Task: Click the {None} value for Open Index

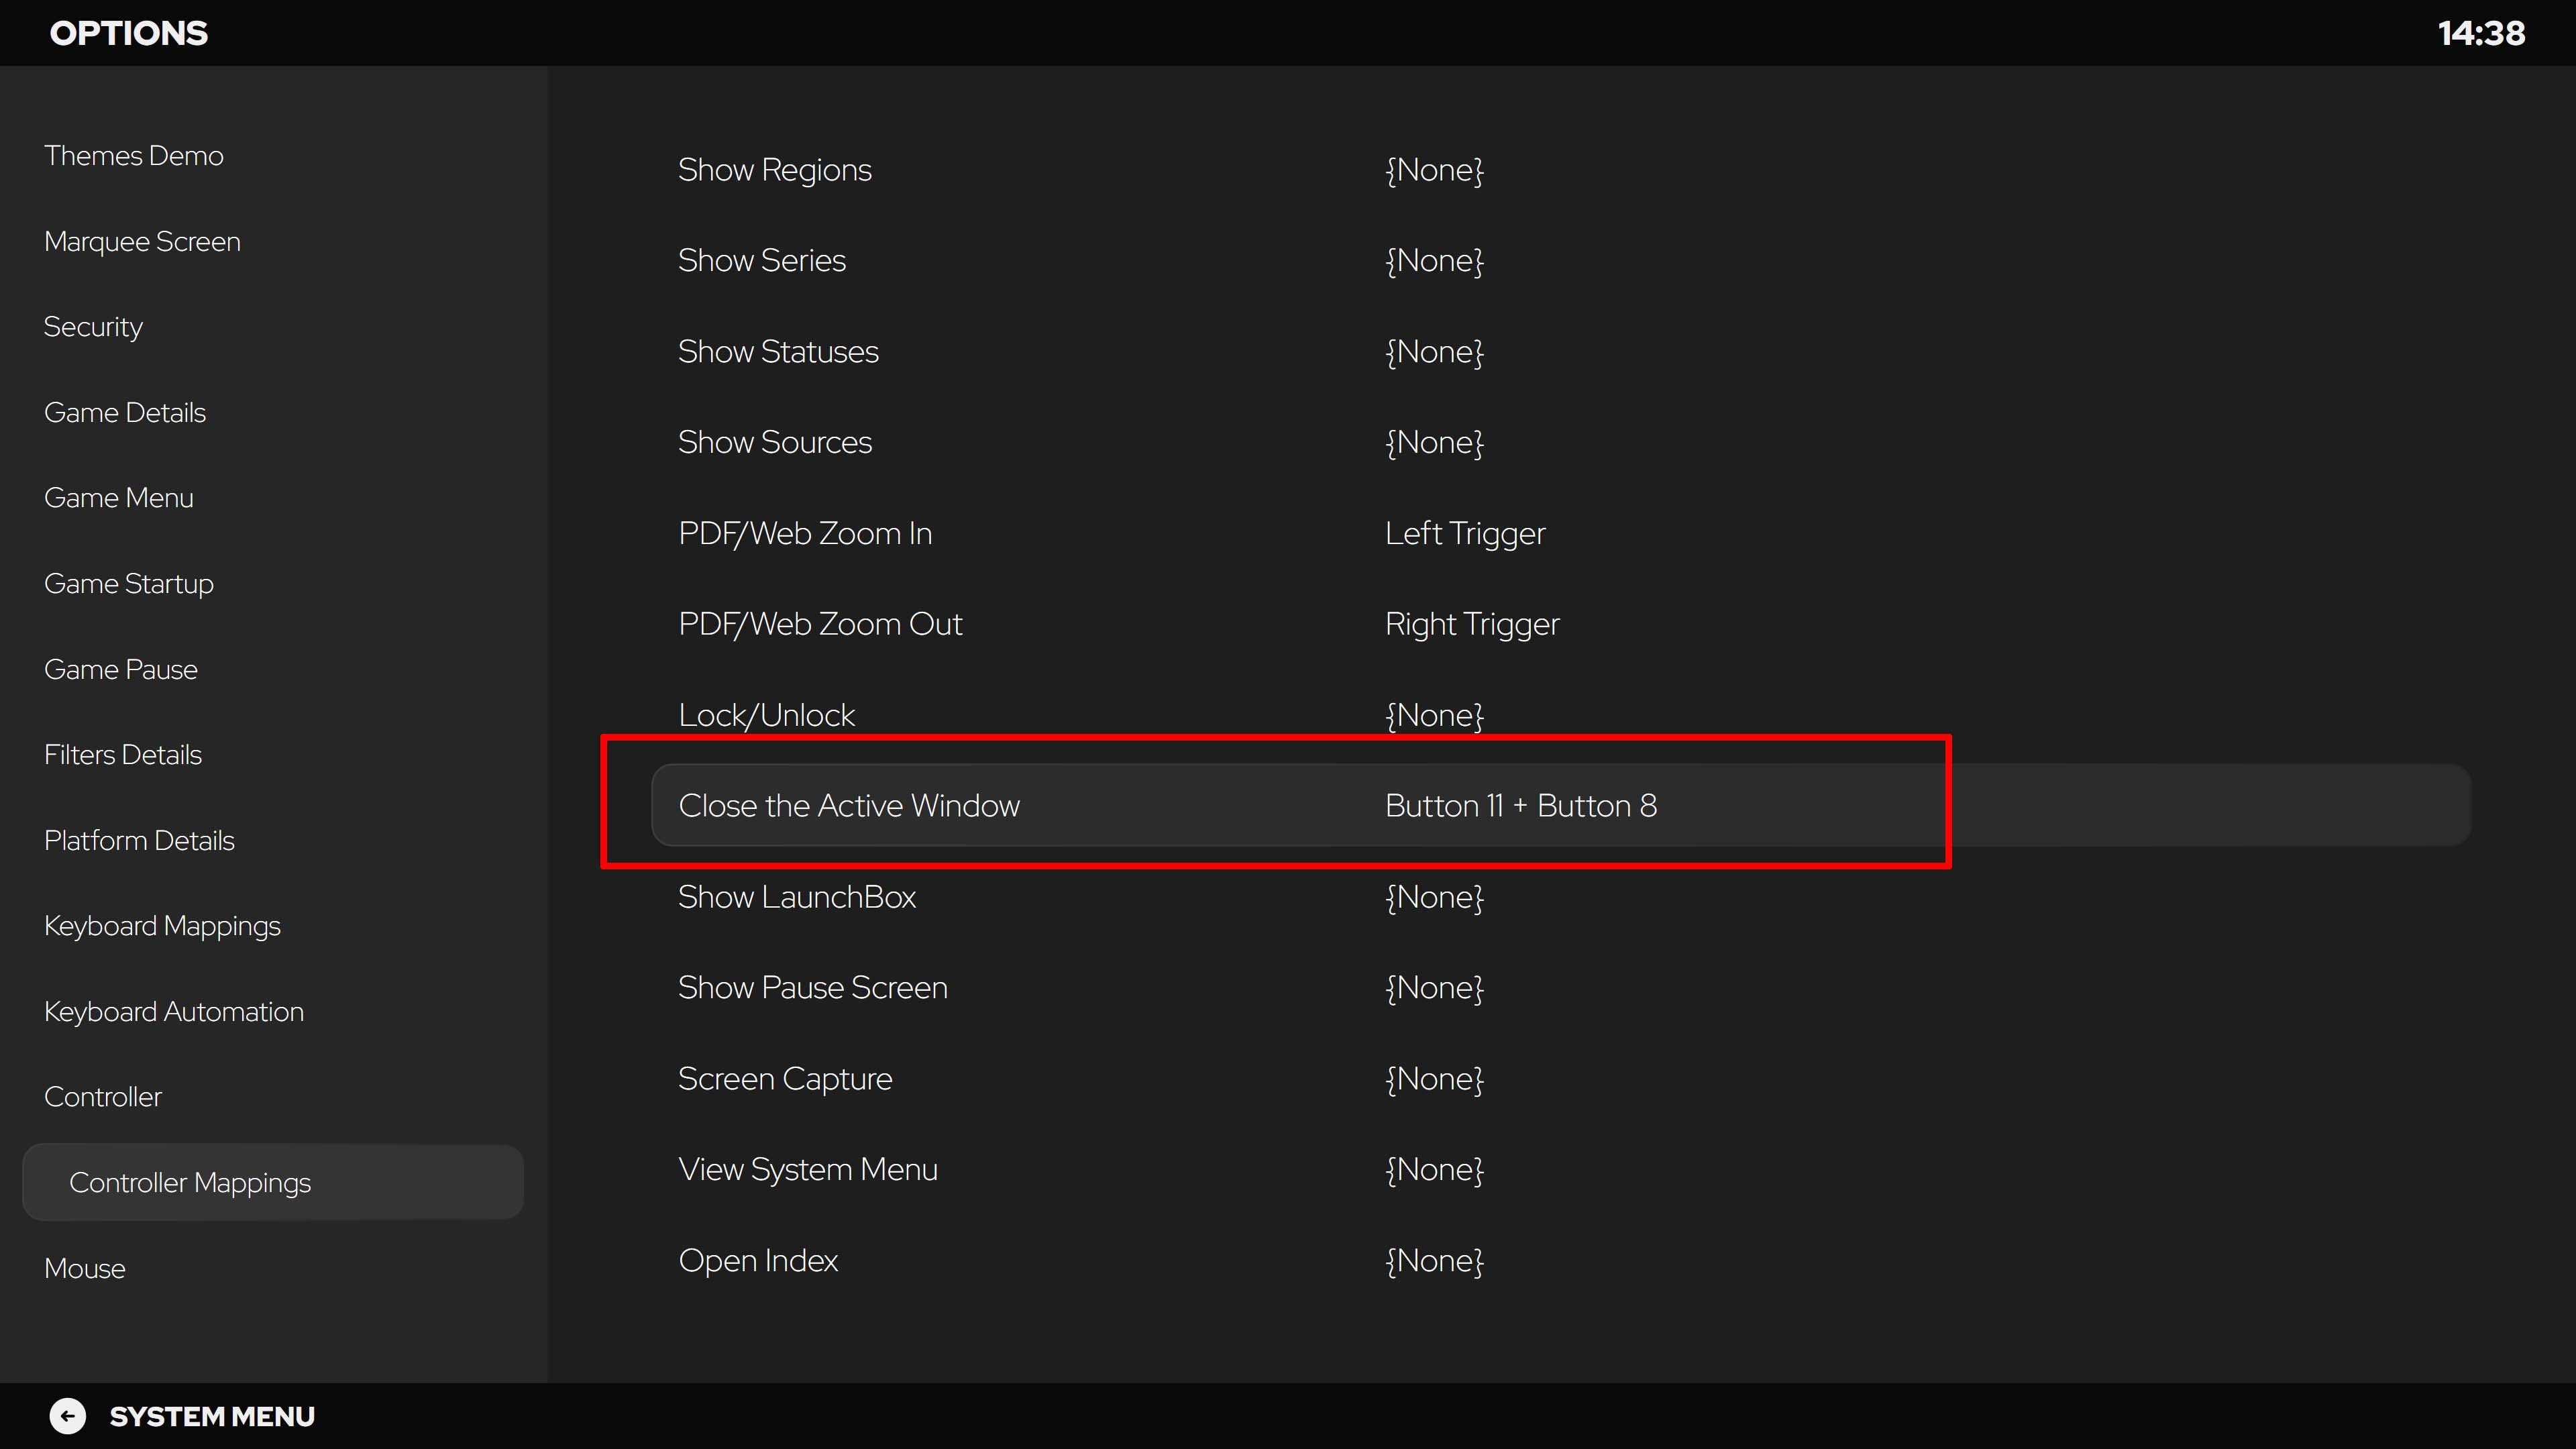Action: click(x=1434, y=1261)
